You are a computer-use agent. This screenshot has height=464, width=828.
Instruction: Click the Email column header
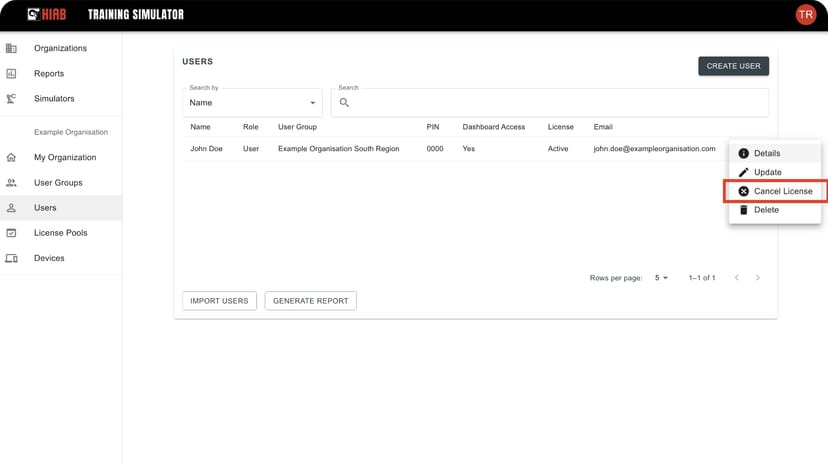point(603,127)
